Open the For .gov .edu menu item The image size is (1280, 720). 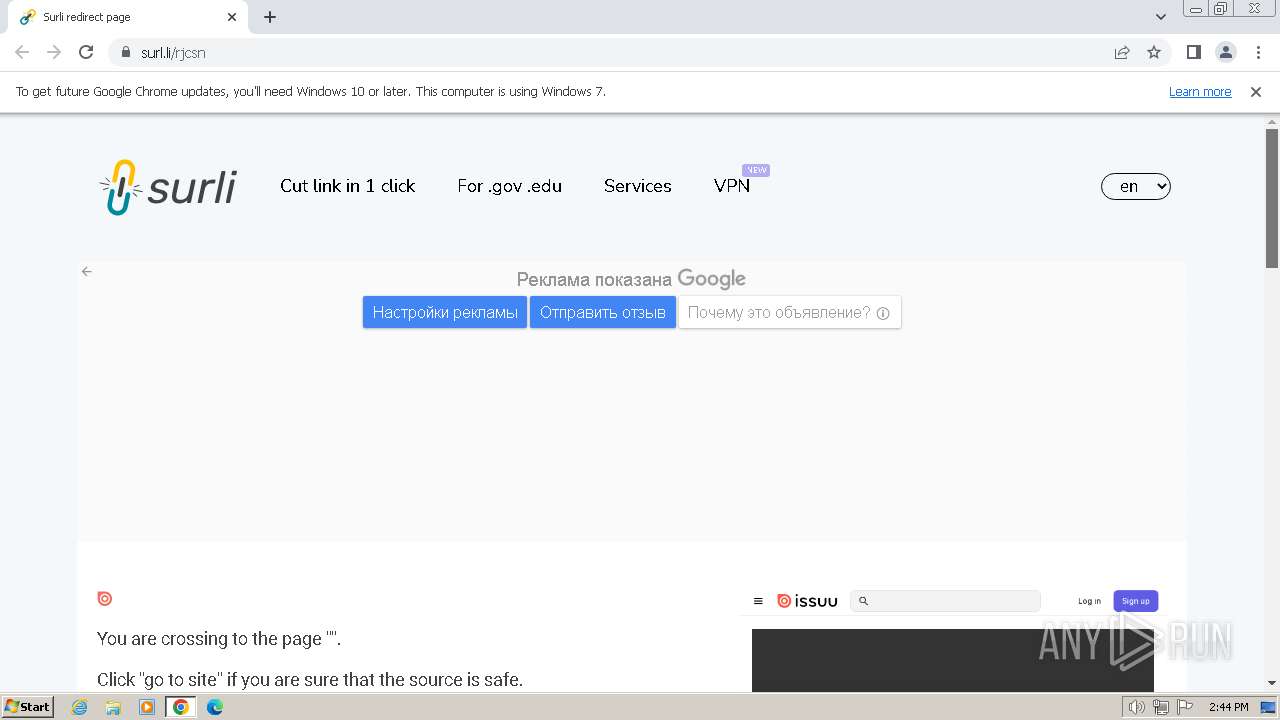pos(509,186)
